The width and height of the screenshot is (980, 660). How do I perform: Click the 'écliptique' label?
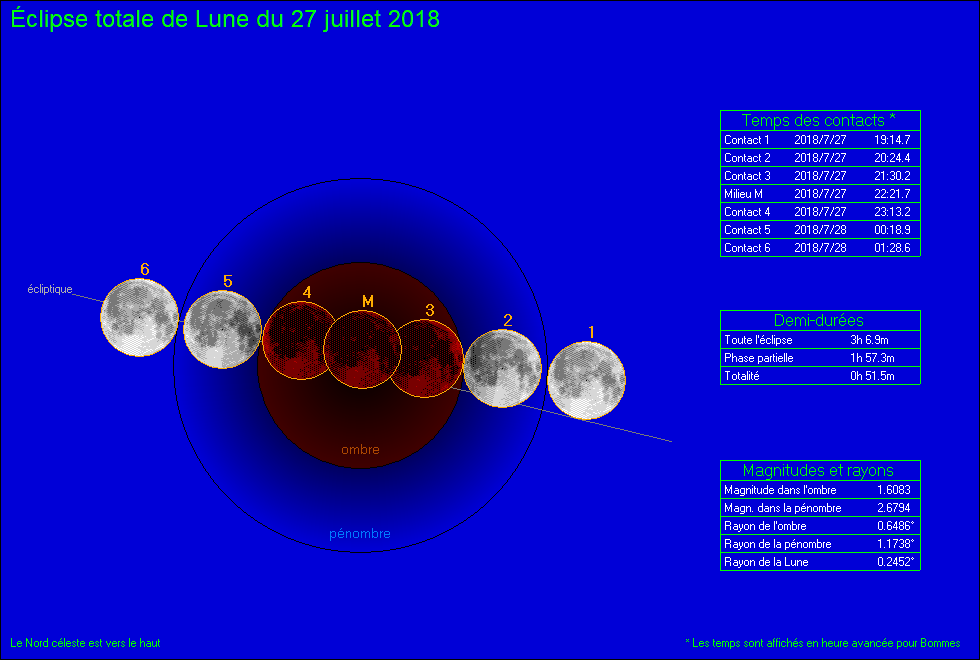pos(50,289)
